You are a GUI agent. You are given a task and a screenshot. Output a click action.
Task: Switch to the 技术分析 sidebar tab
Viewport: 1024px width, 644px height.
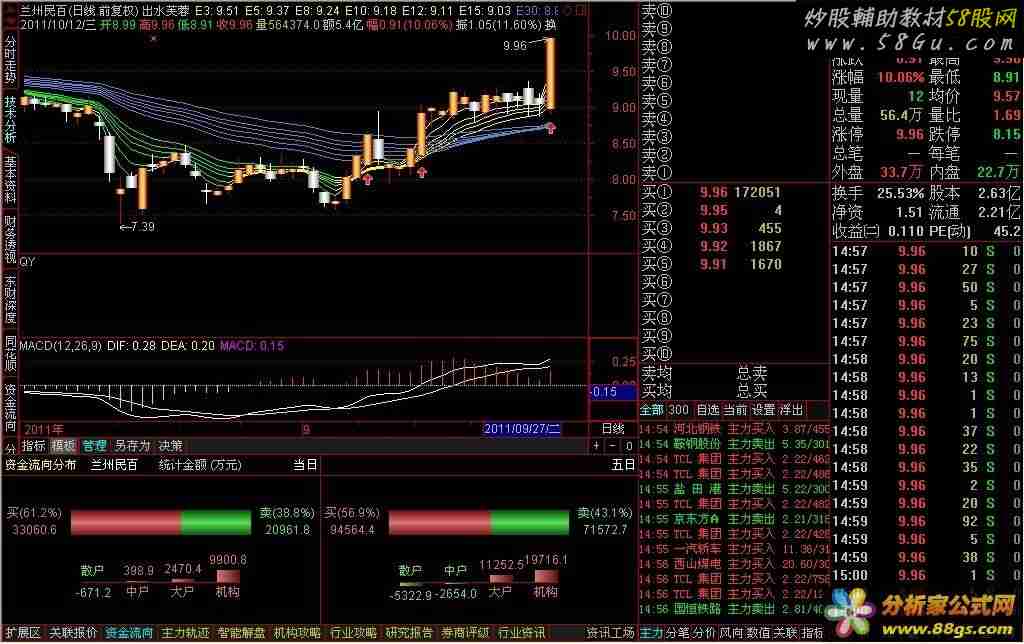pyautogui.click(x=10, y=120)
